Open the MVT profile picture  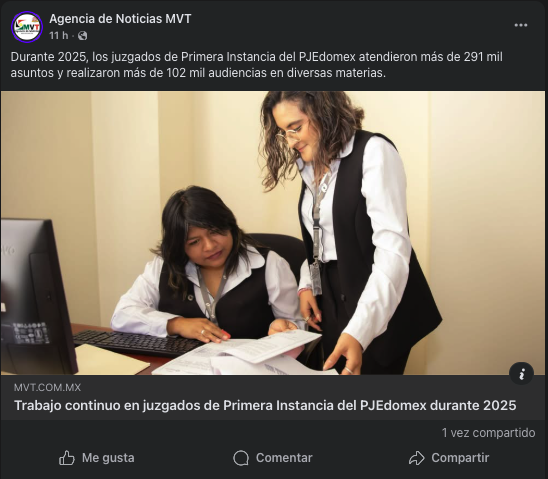point(27,27)
